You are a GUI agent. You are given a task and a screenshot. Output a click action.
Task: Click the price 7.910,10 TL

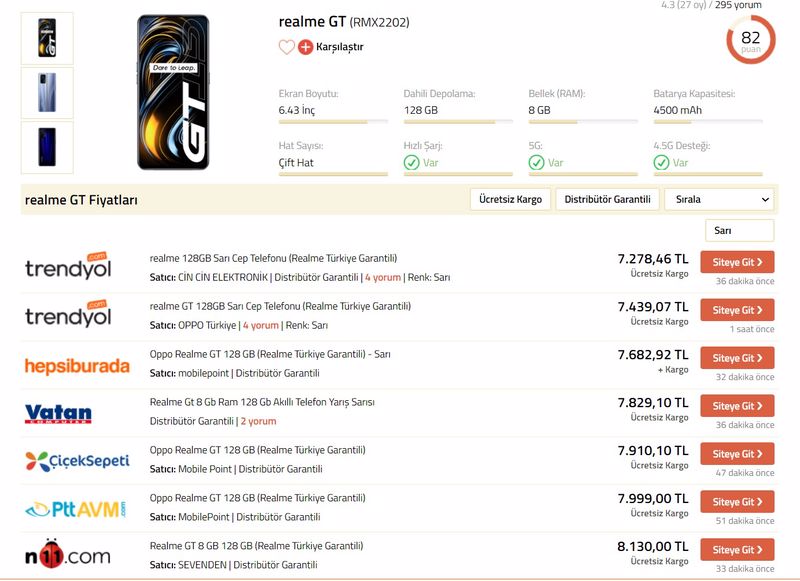(653, 451)
